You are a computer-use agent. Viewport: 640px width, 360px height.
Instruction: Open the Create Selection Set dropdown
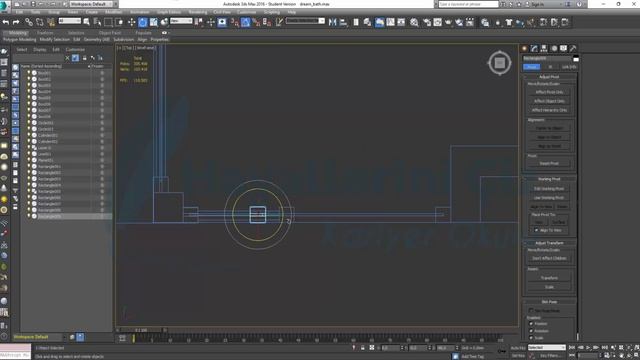(x=305, y=21)
